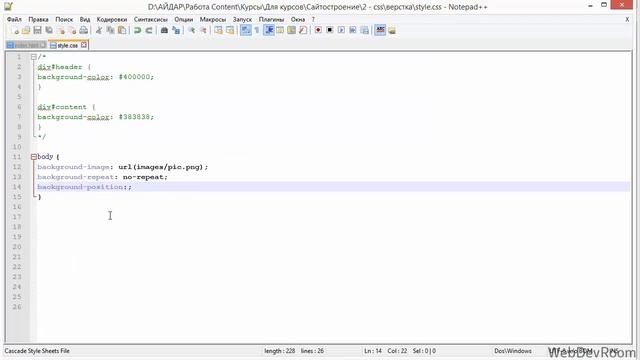
Task: Toggle synchronized horizontal scrolling
Action: click(x=230, y=30)
